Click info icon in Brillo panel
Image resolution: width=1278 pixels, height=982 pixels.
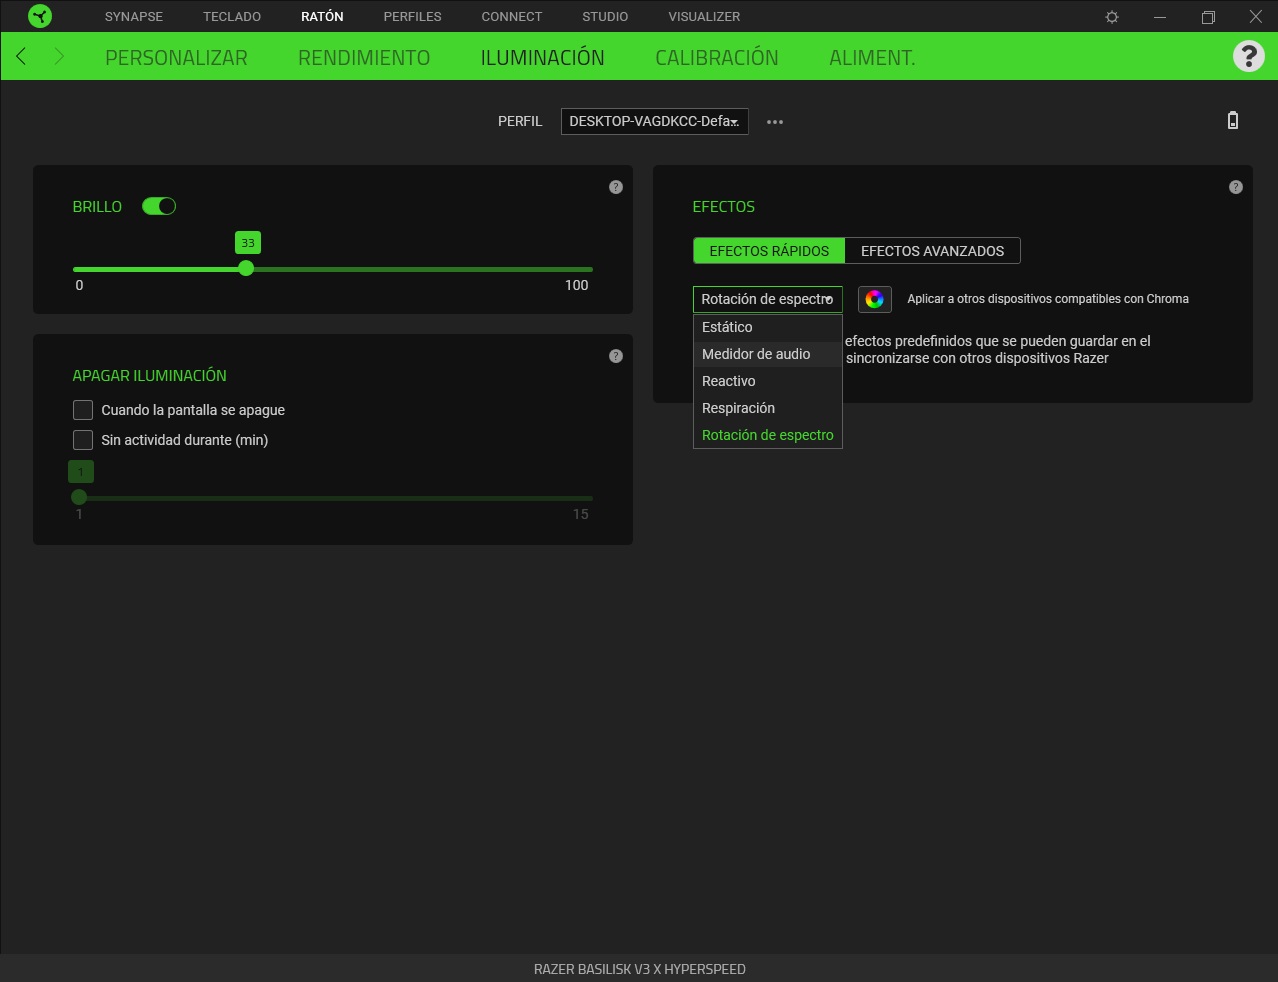pos(616,187)
